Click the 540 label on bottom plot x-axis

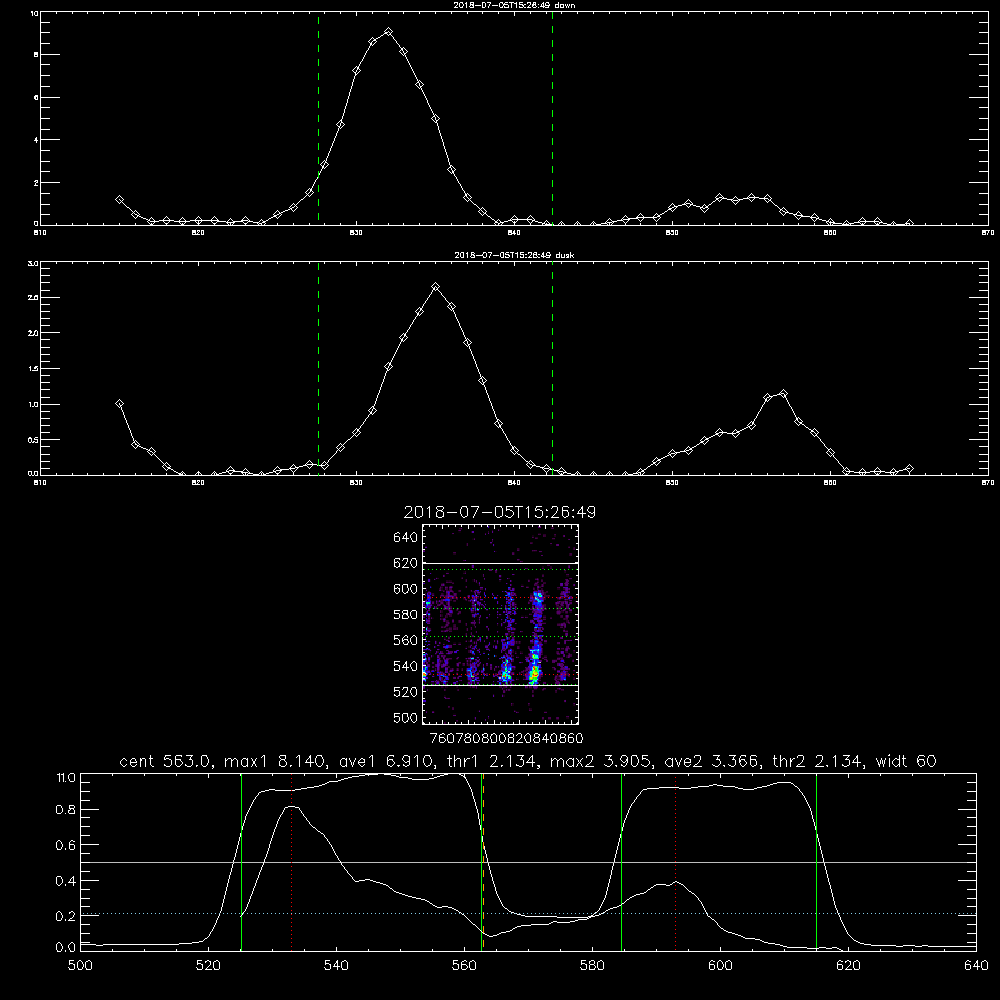(336, 966)
